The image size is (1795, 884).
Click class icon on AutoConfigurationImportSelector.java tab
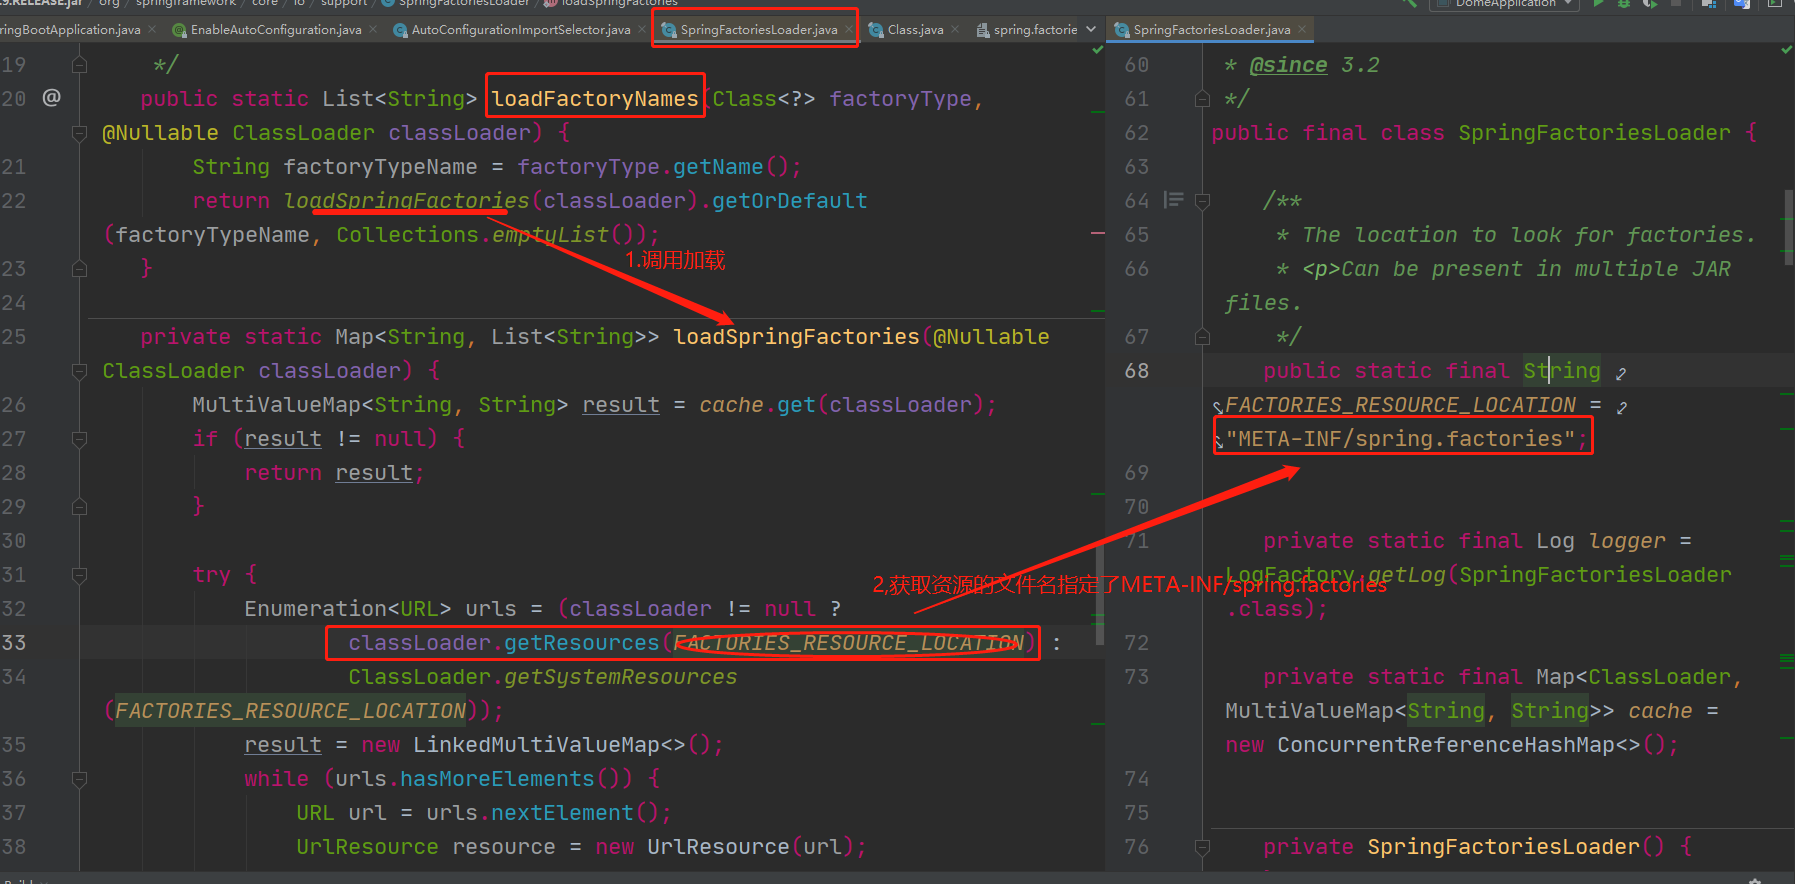click(400, 30)
